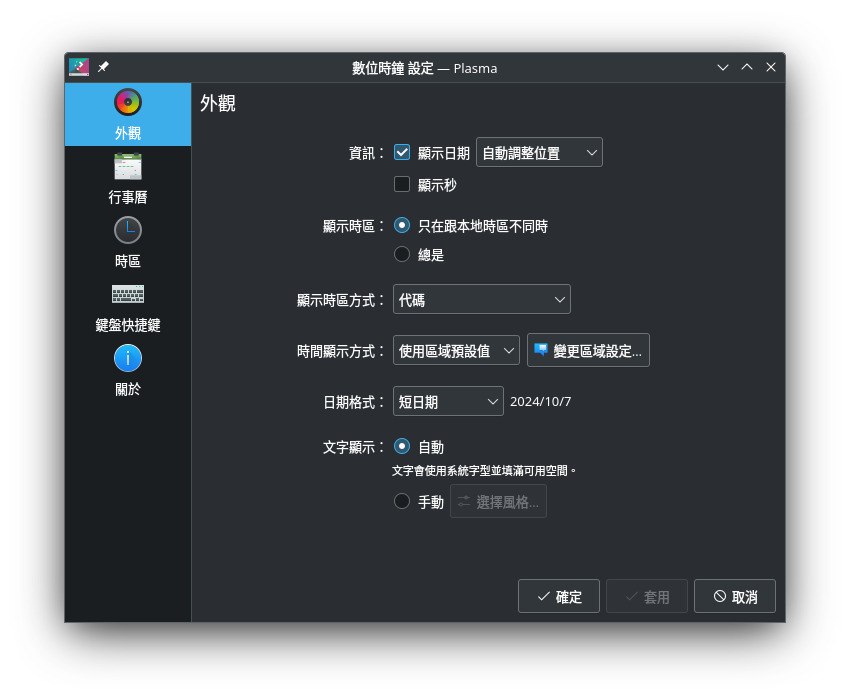
Task: Click the 文字會使用系統字型並填滿可用空間 hint text
Action: tap(484, 471)
